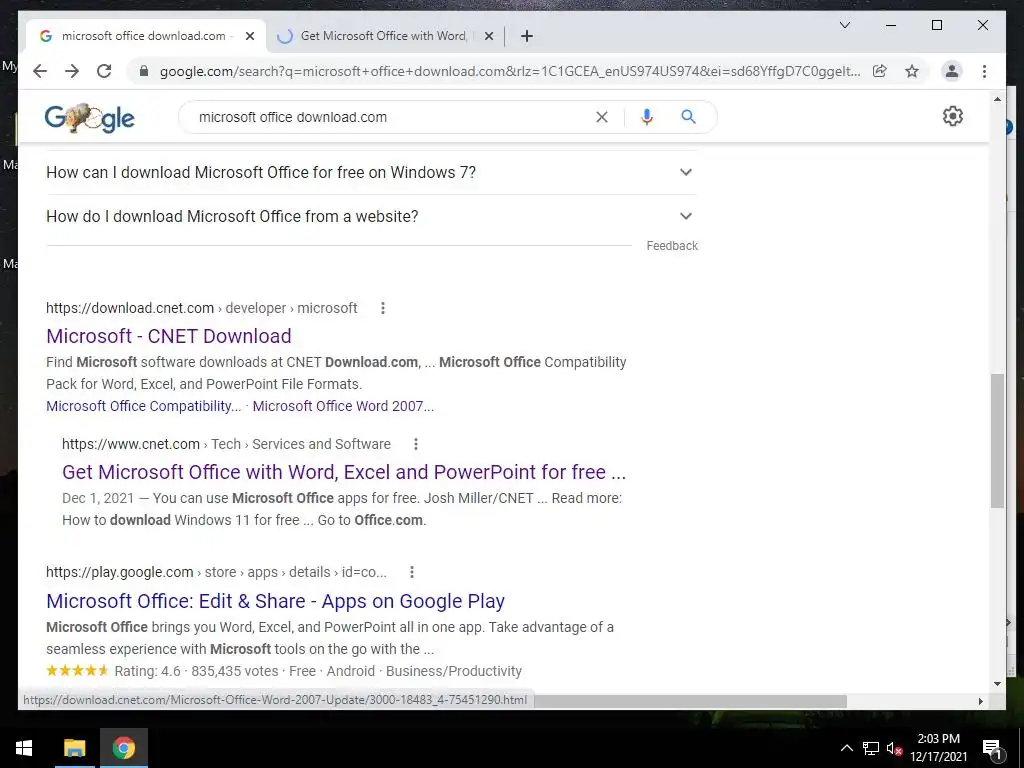Bookmark this page with the star icon
1024x768 pixels.
[912, 71]
